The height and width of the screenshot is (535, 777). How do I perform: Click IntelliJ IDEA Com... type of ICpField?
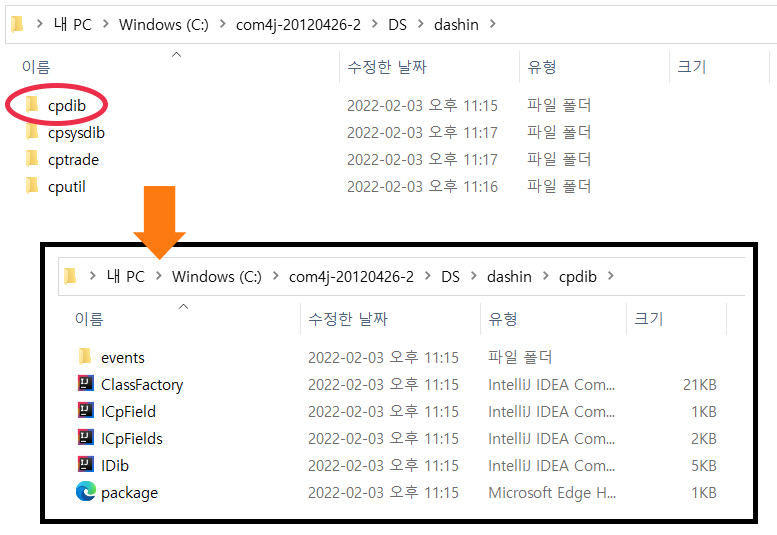552,411
